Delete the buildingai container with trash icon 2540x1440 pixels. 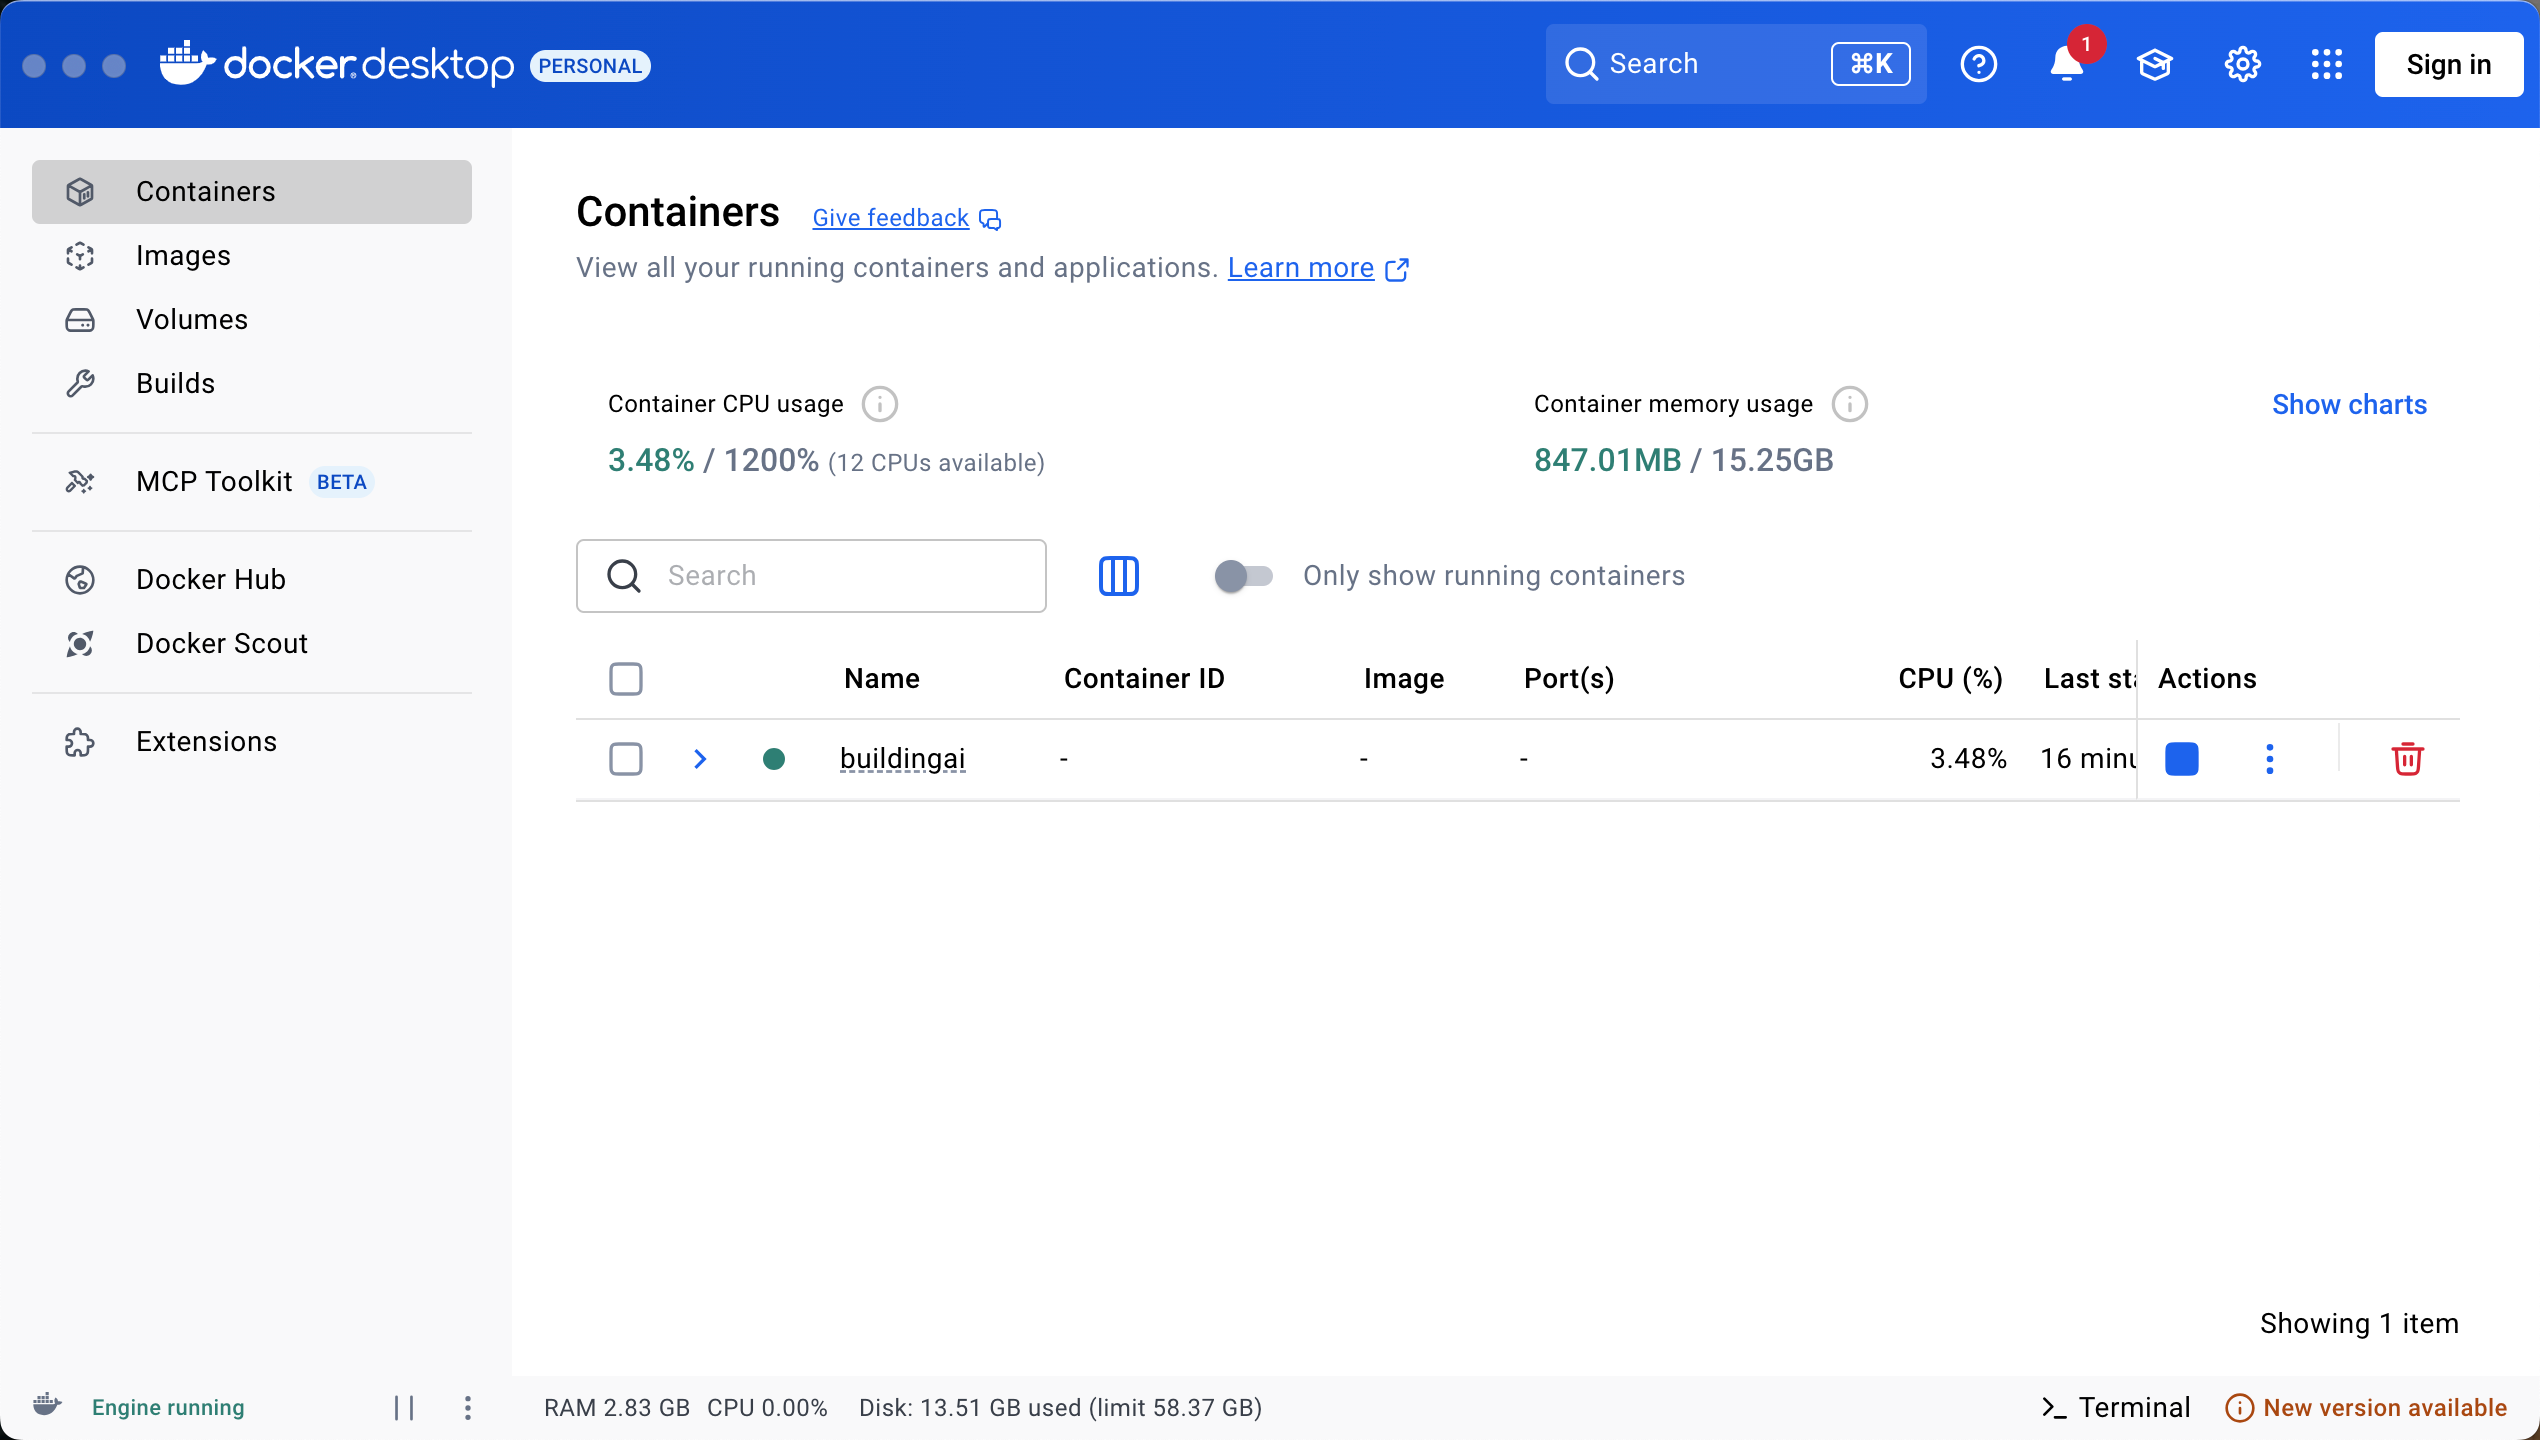[x=2407, y=759]
